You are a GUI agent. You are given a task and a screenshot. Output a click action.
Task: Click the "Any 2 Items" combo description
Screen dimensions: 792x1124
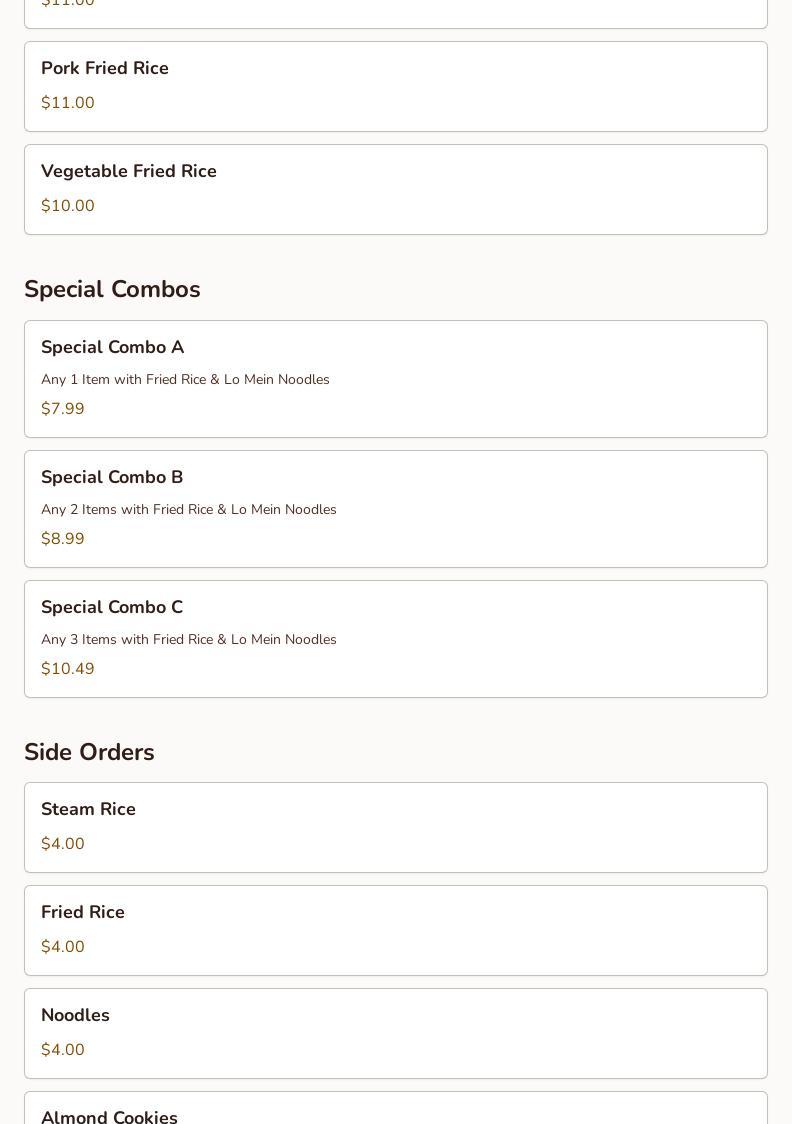[189, 510]
